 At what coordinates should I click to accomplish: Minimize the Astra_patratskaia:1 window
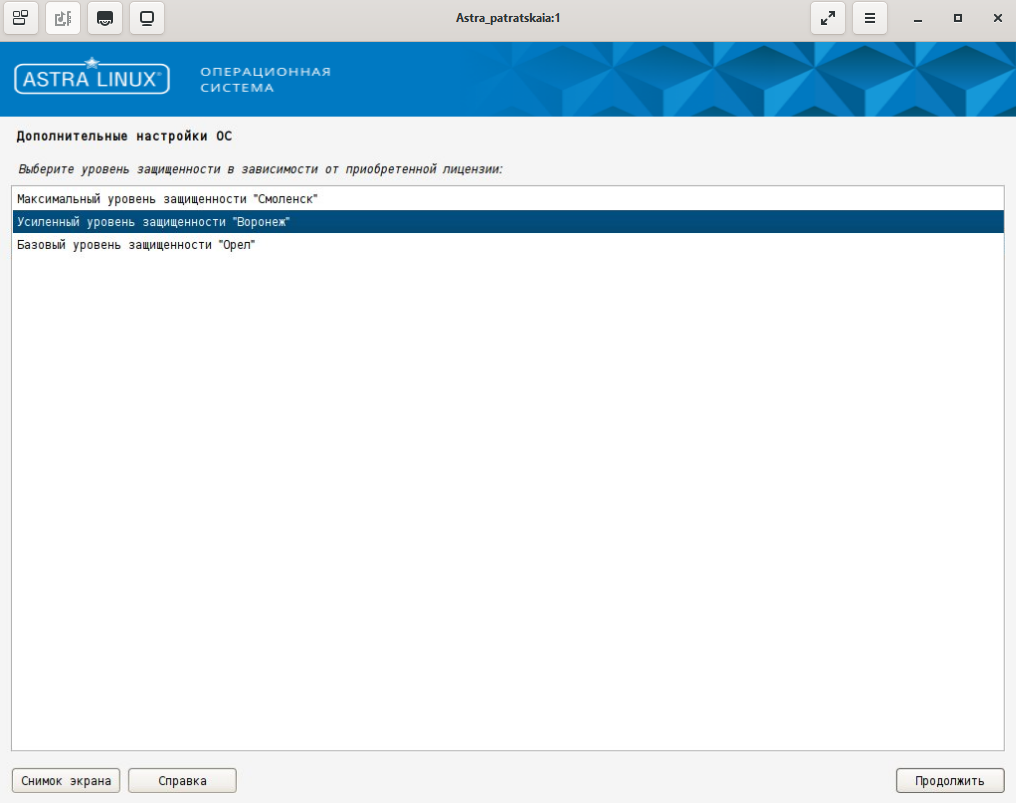click(x=918, y=19)
